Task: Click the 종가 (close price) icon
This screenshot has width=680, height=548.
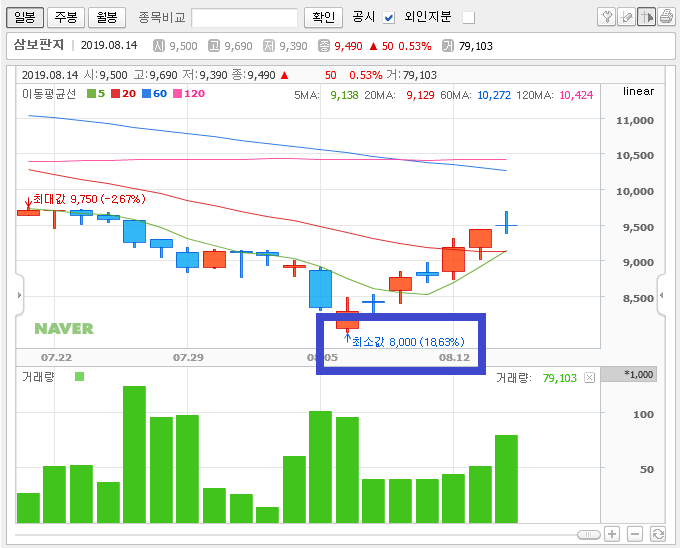Action: [x=324, y=46]
